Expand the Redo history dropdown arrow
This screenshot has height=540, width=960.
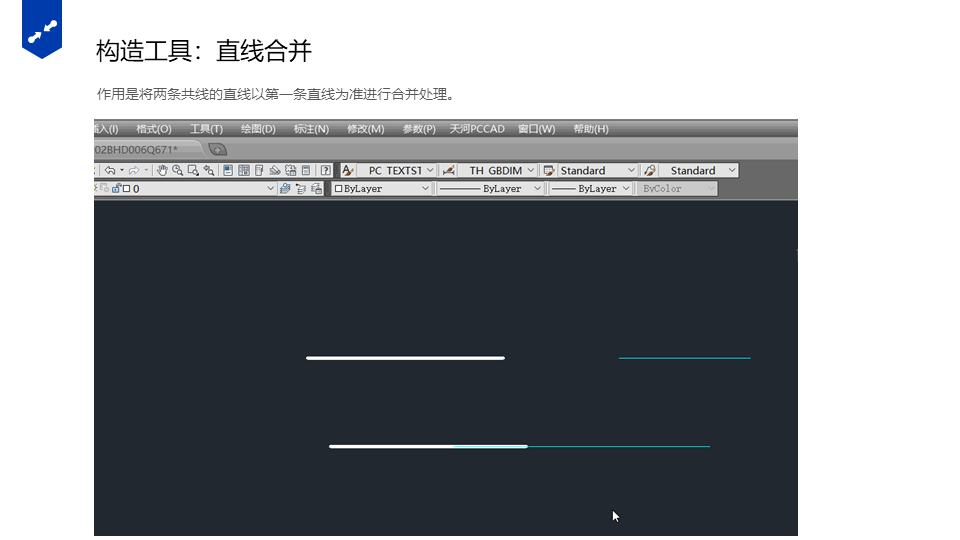click(146, 170)
